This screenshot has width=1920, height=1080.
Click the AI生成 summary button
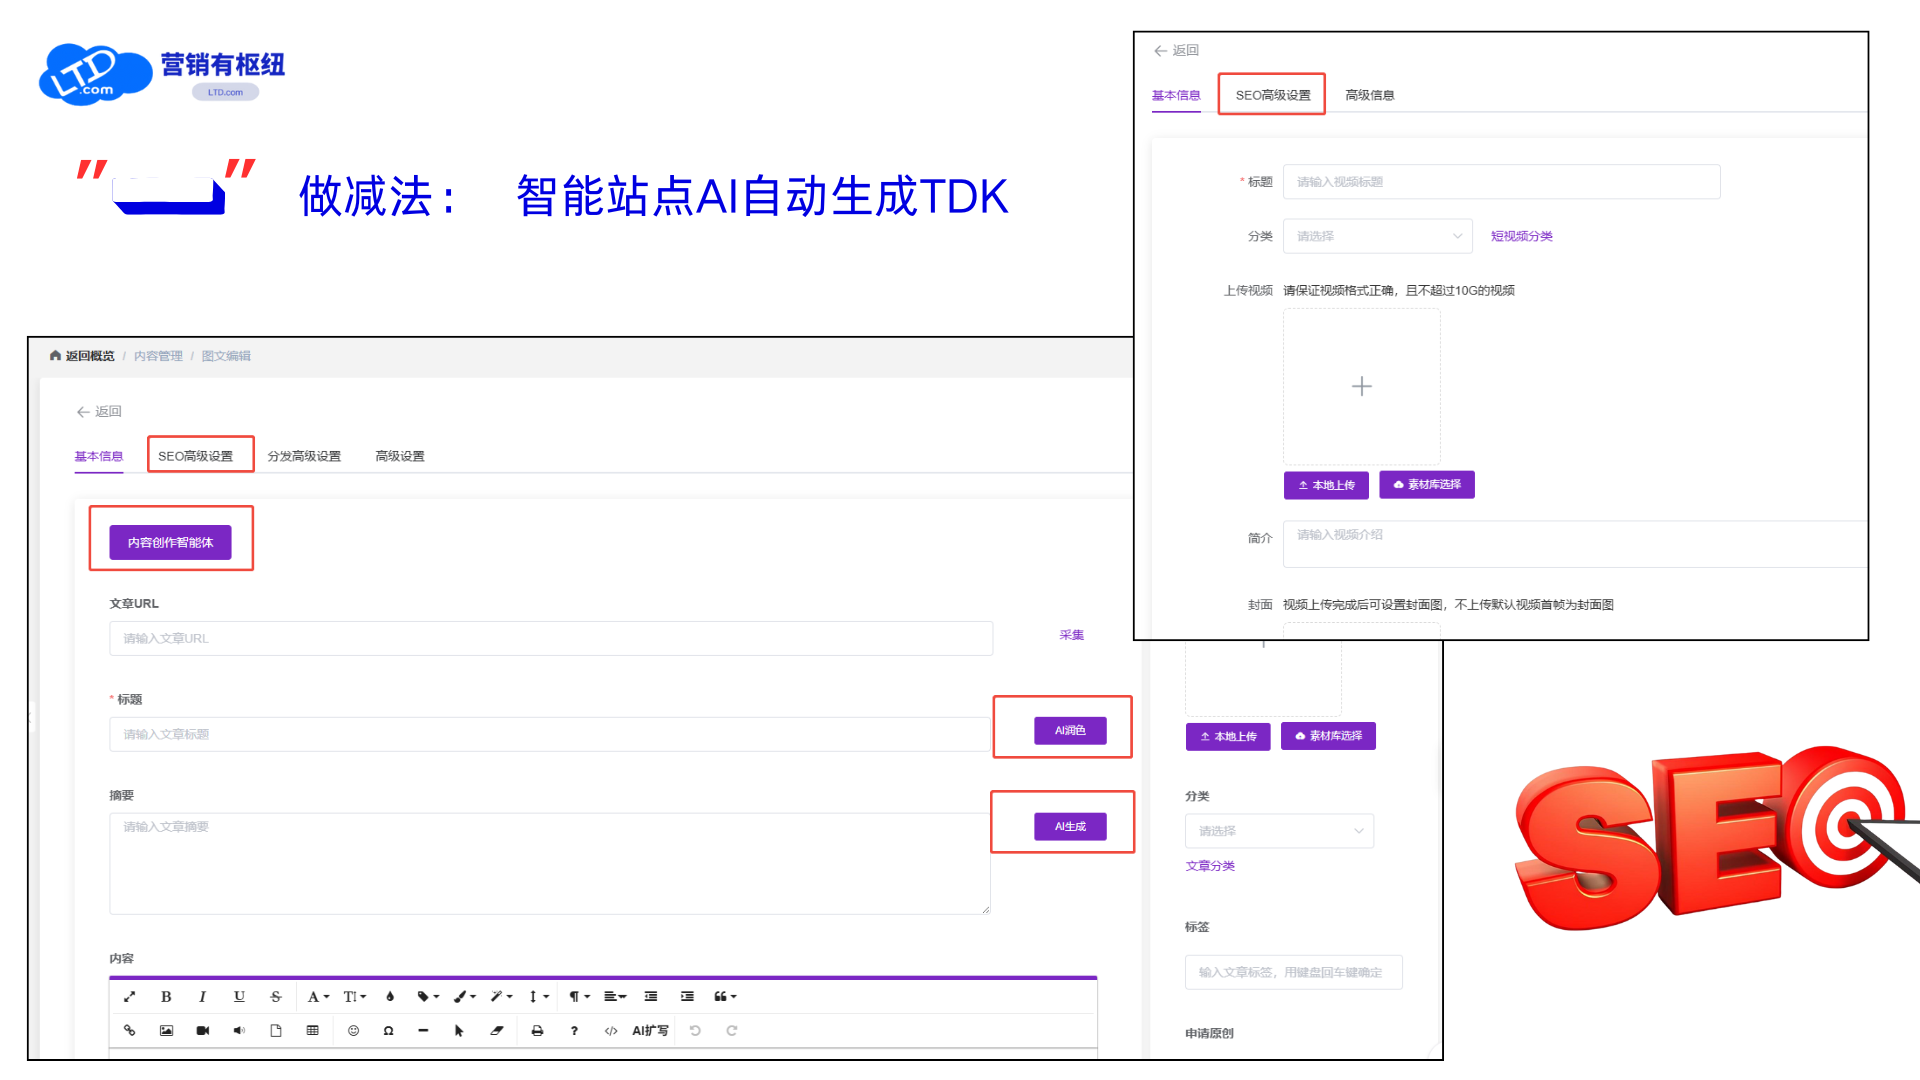(1070, 826)
